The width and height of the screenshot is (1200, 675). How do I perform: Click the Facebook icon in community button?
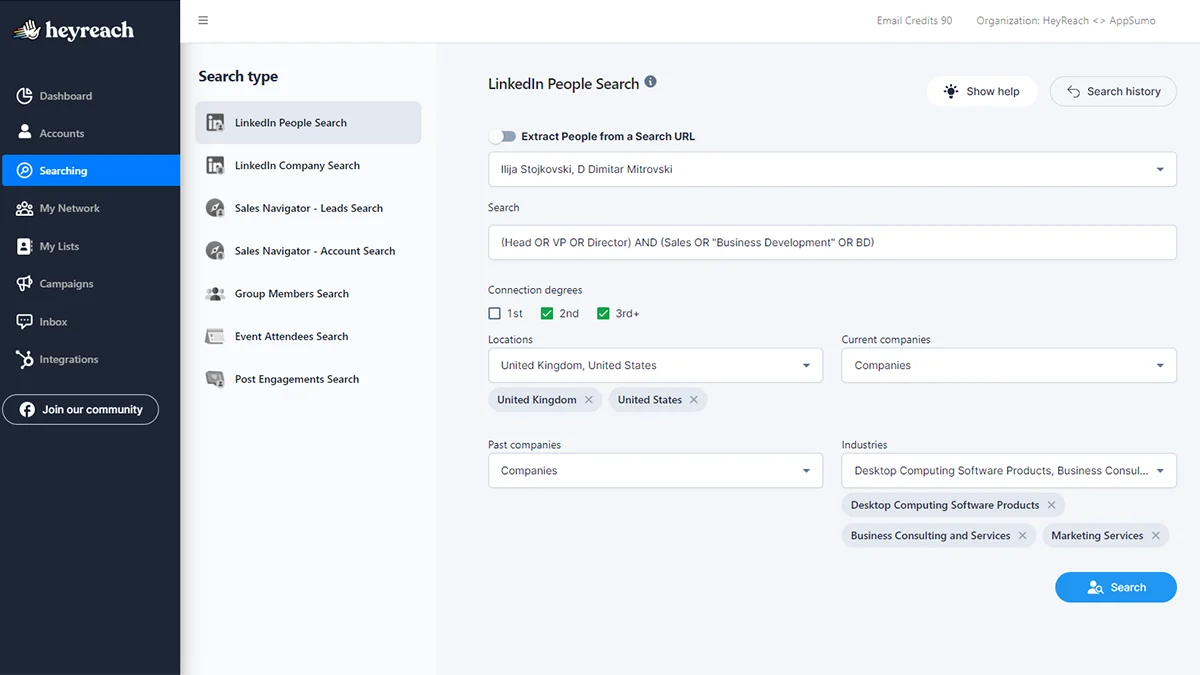coord(26,409)
